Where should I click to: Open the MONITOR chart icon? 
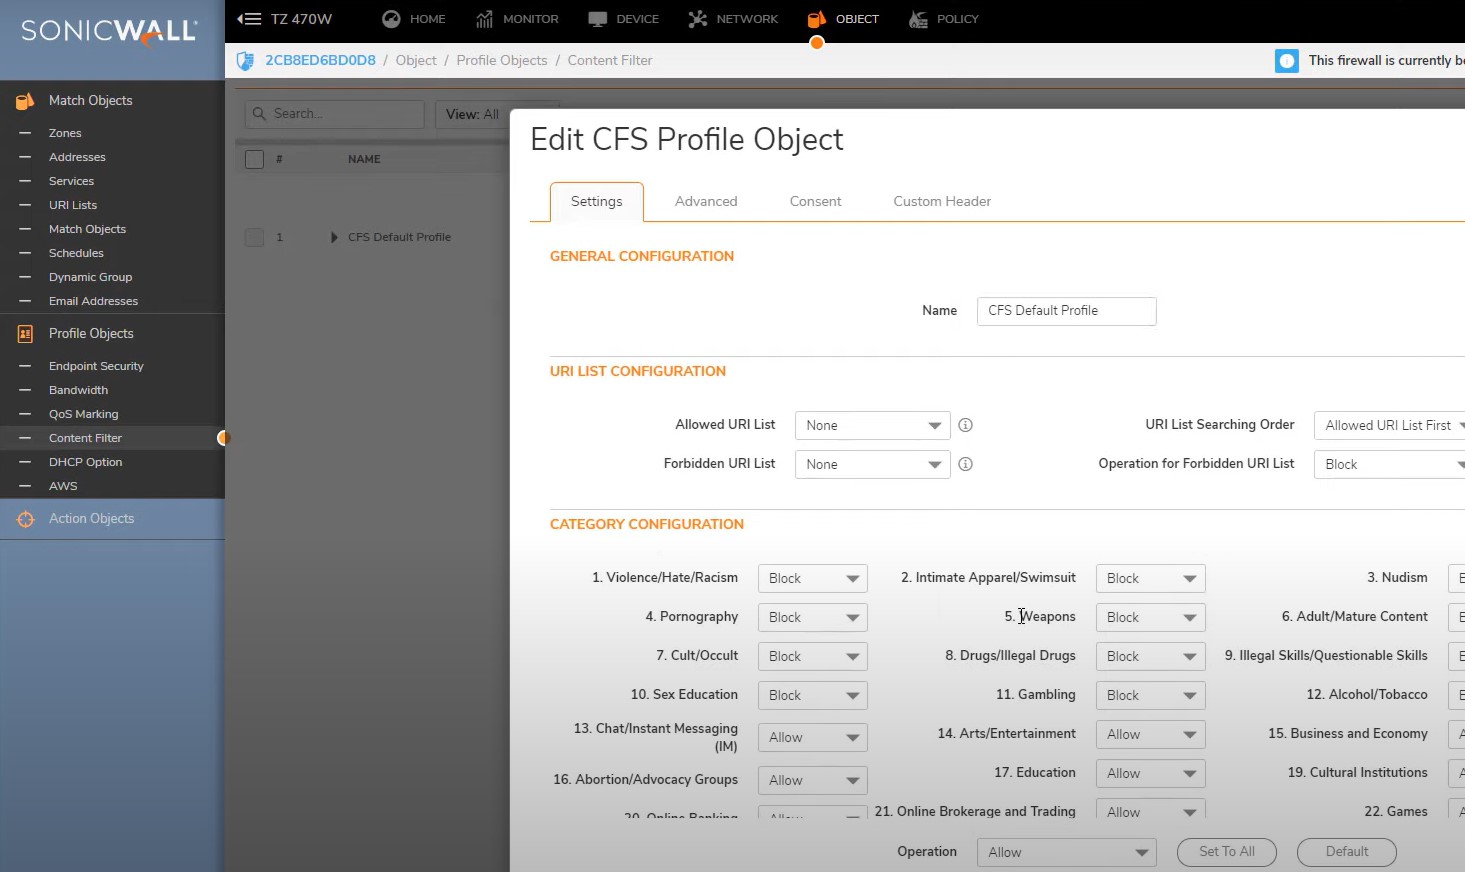[485, 19]
